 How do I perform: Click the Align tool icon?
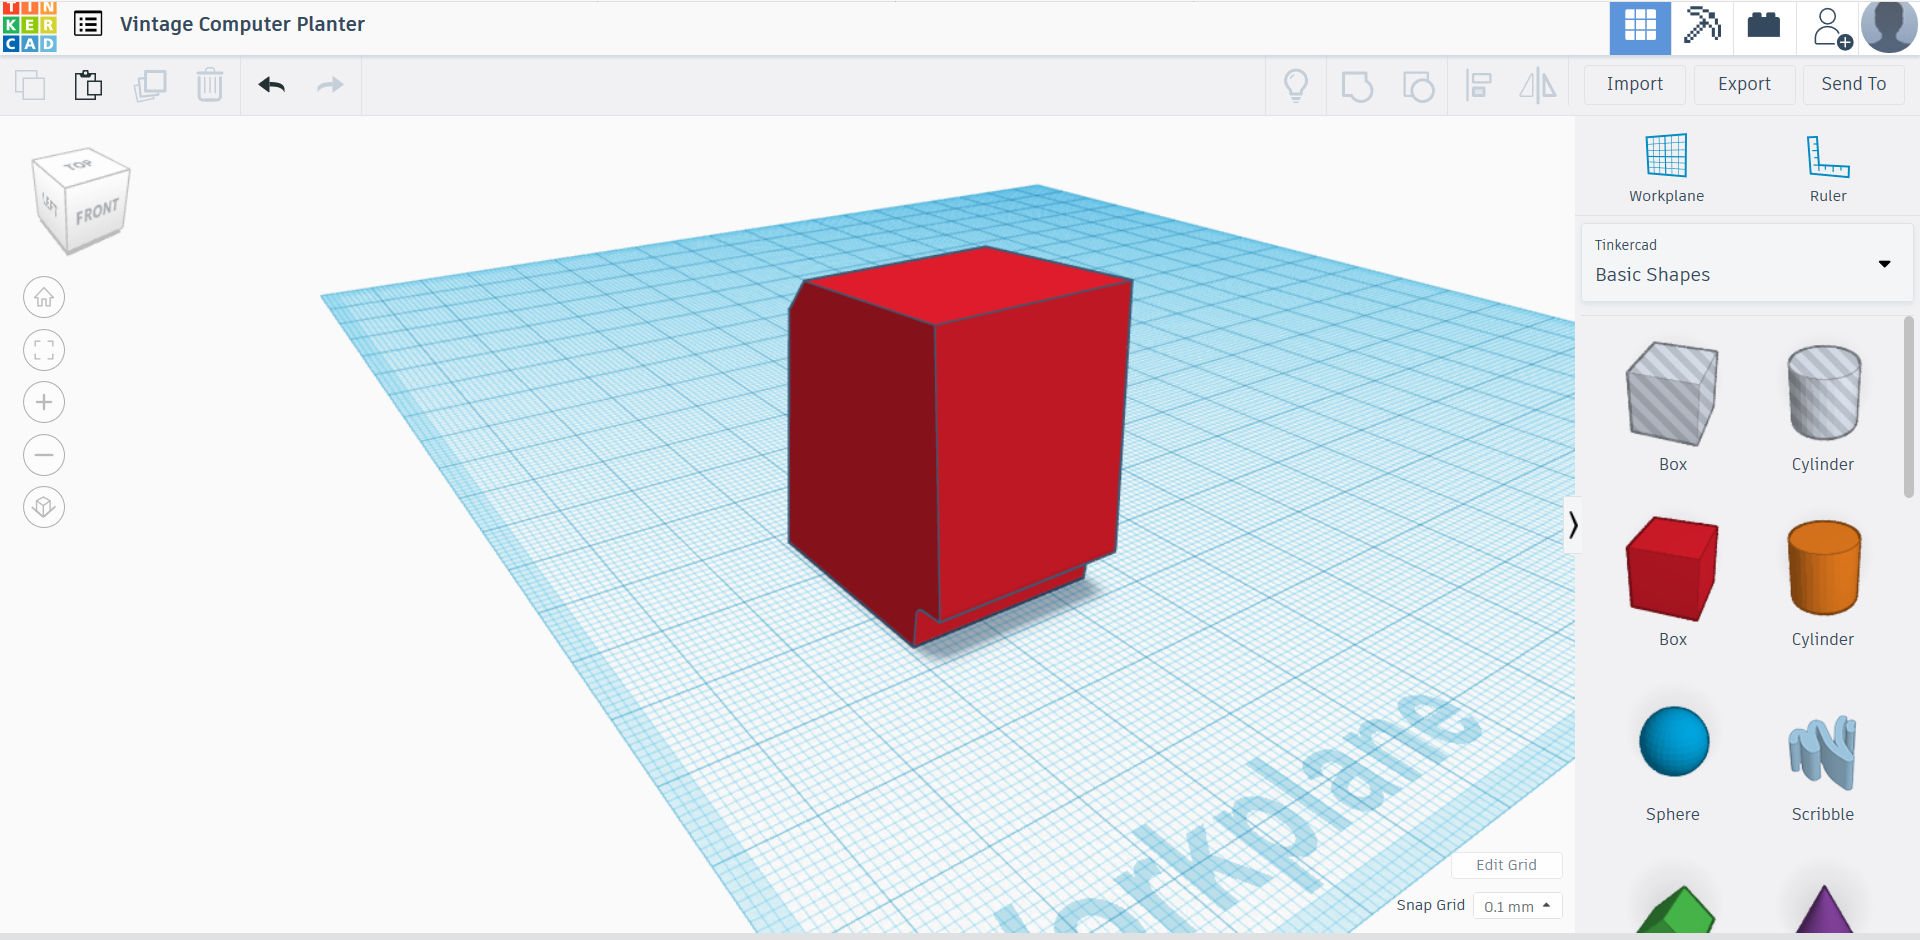1478,86
